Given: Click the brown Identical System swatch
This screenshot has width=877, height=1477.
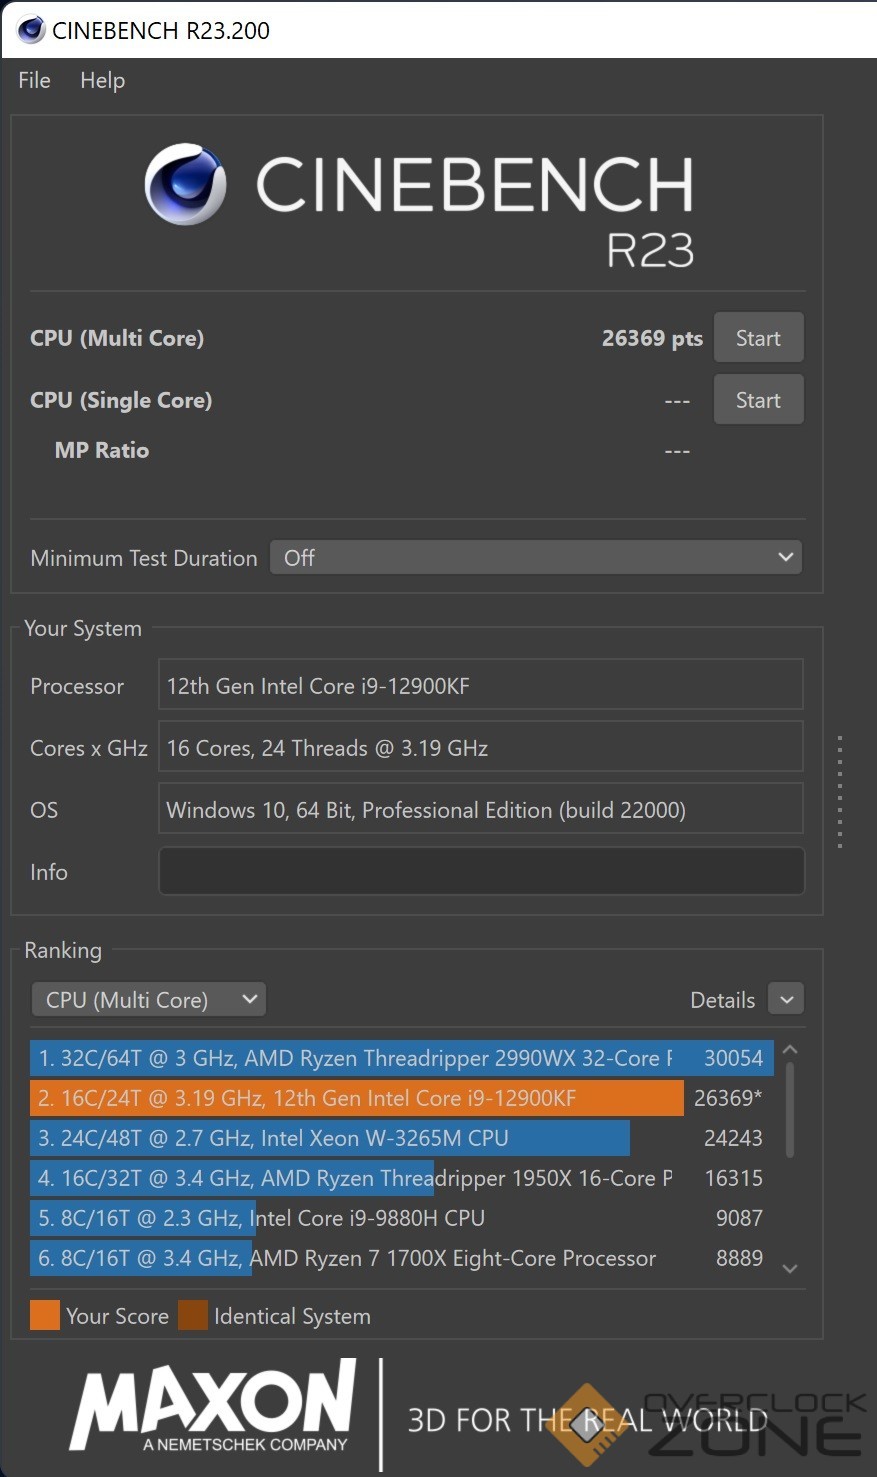Looking at the screenshot, I should 193,1315.
